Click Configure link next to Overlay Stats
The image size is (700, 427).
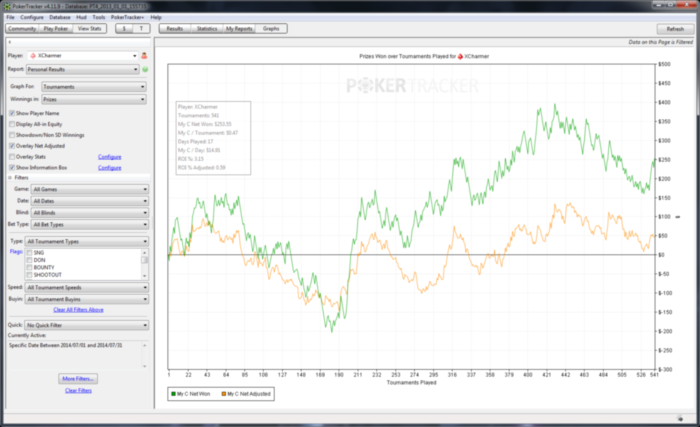point(109,157)
